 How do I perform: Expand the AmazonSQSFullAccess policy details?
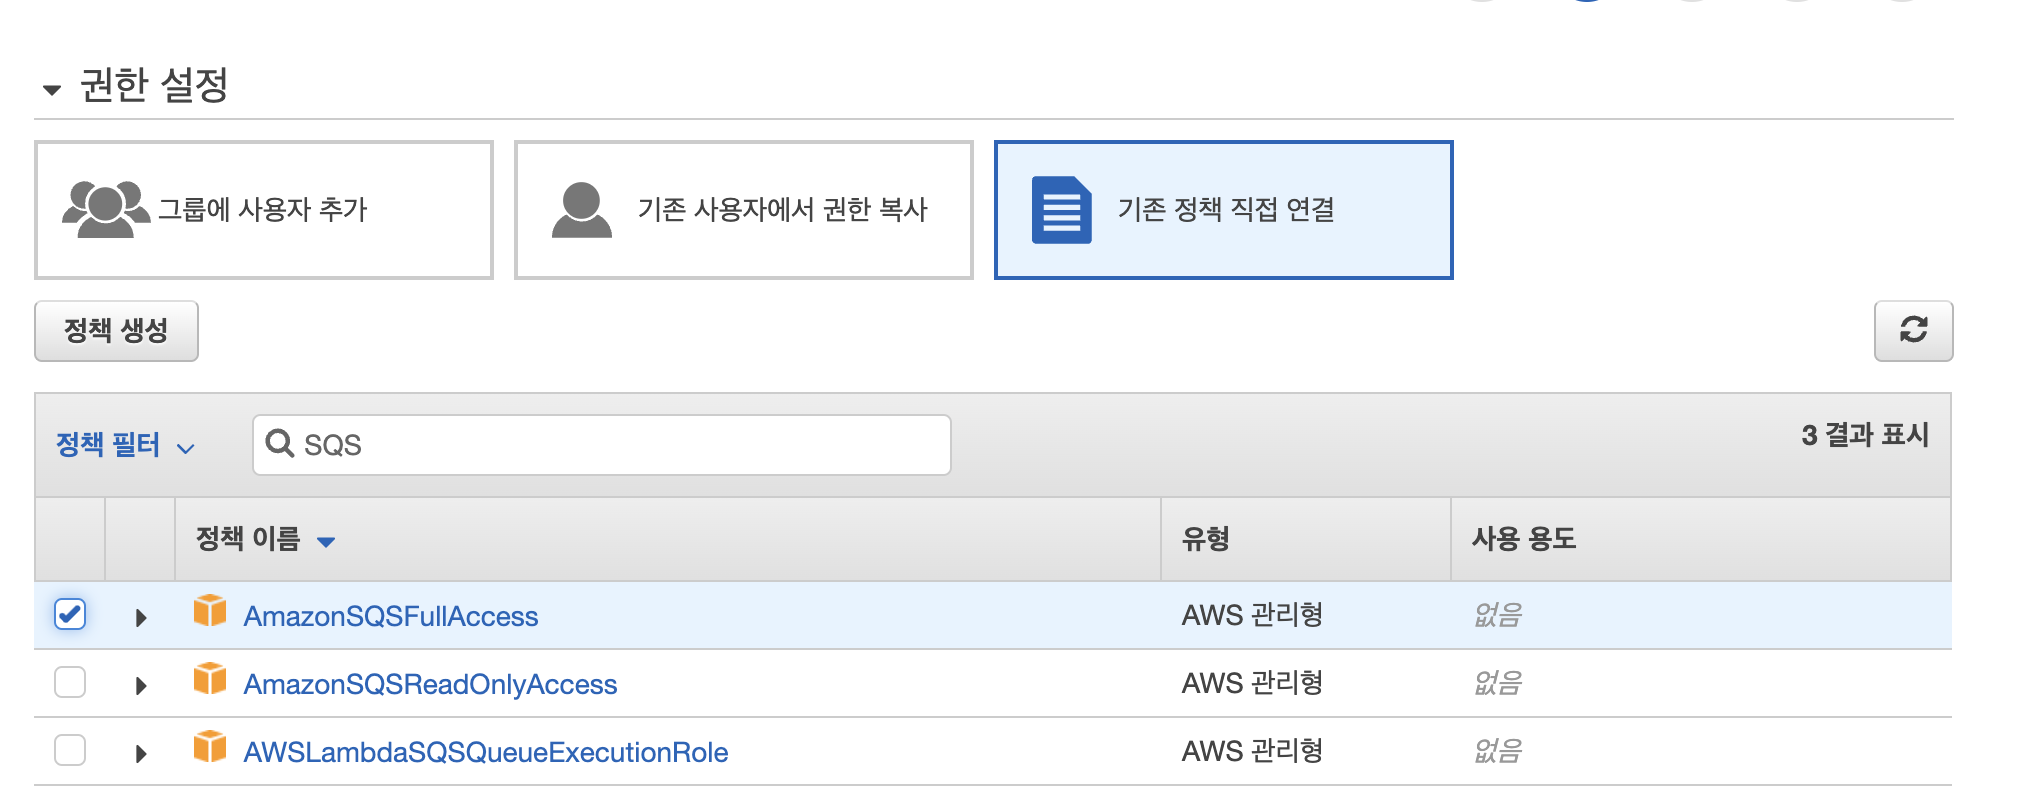(x=141, y=618)
